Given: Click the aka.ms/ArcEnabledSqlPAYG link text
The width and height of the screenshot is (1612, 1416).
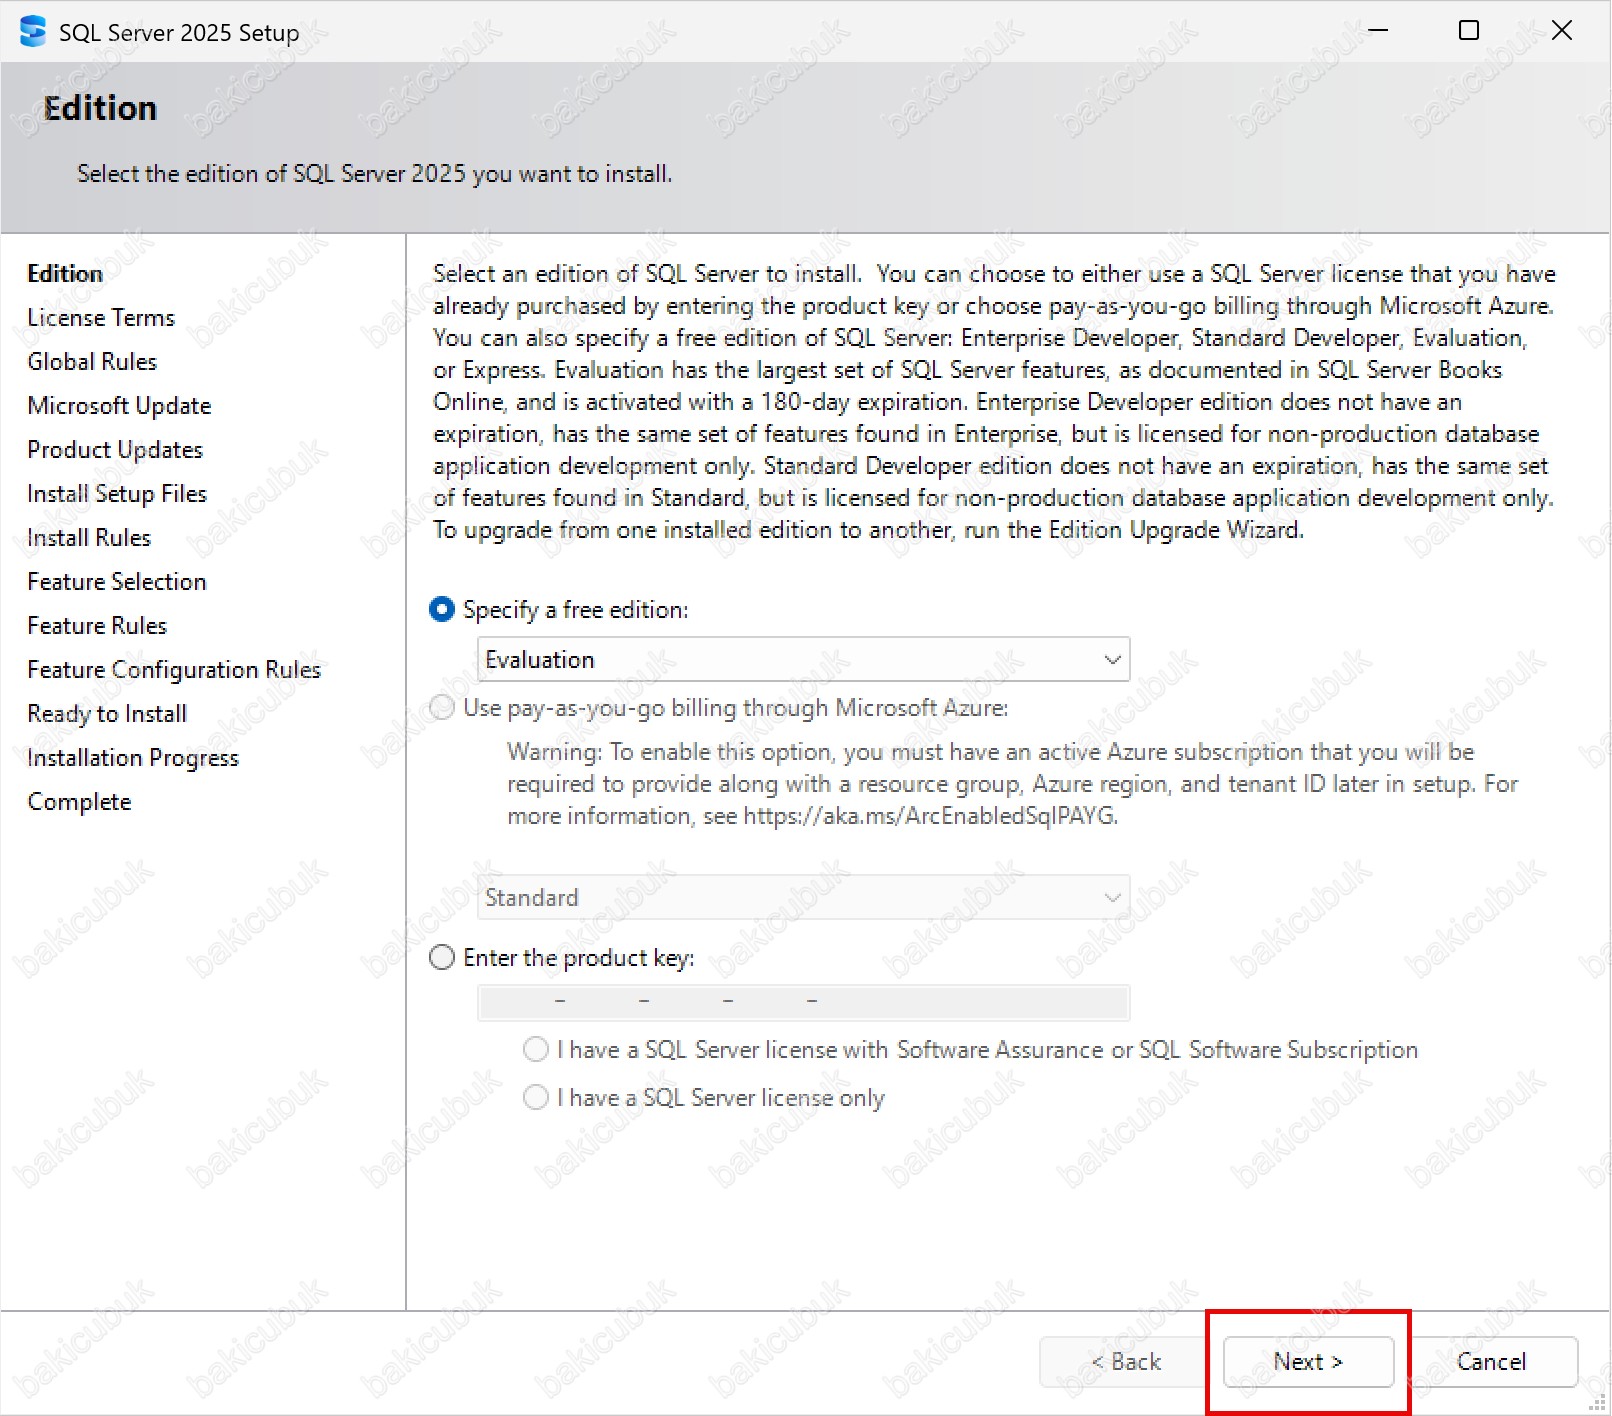Looking at the screenshot, I should point(929,816).
